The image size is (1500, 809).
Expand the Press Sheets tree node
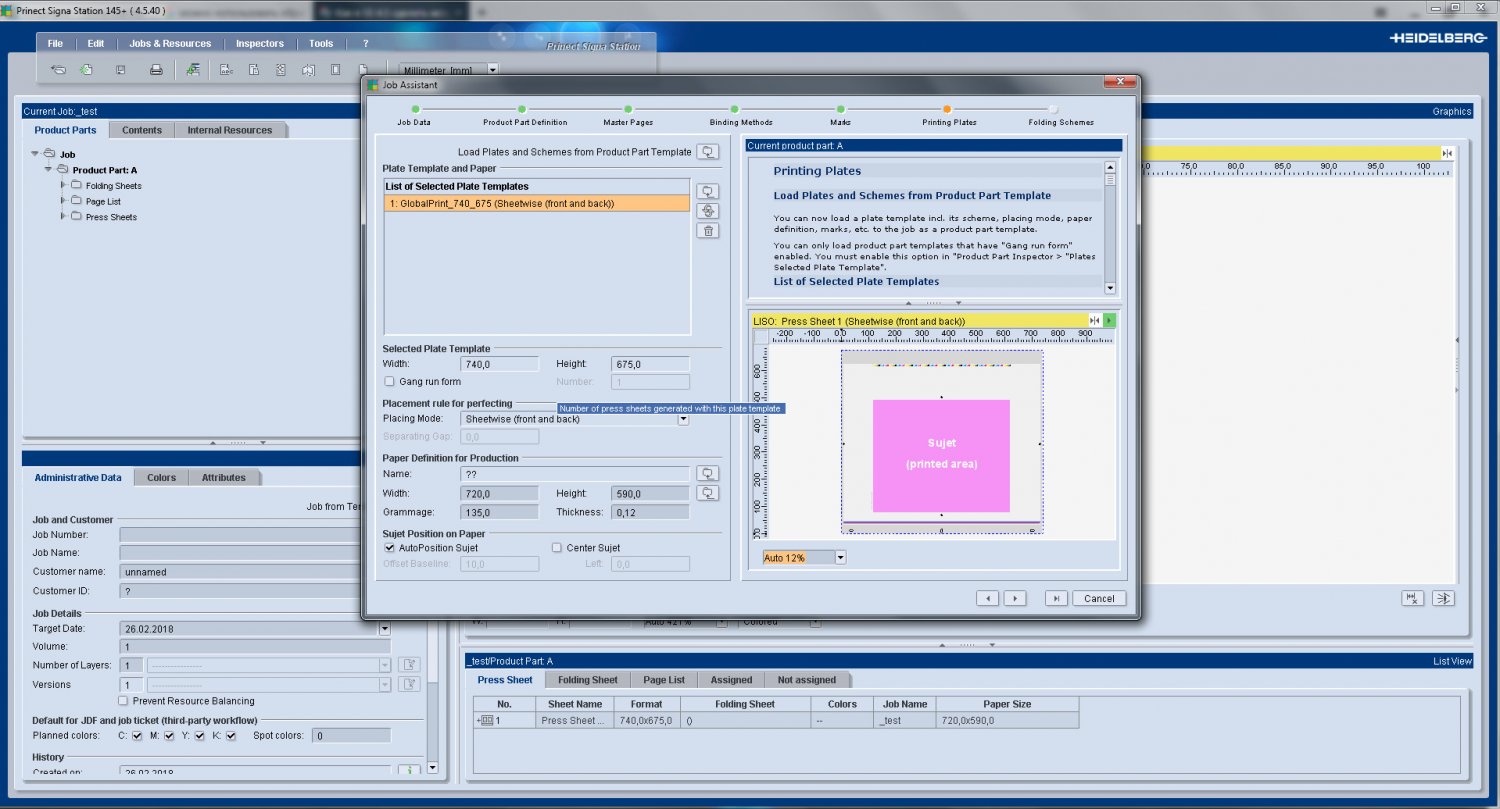63,216
